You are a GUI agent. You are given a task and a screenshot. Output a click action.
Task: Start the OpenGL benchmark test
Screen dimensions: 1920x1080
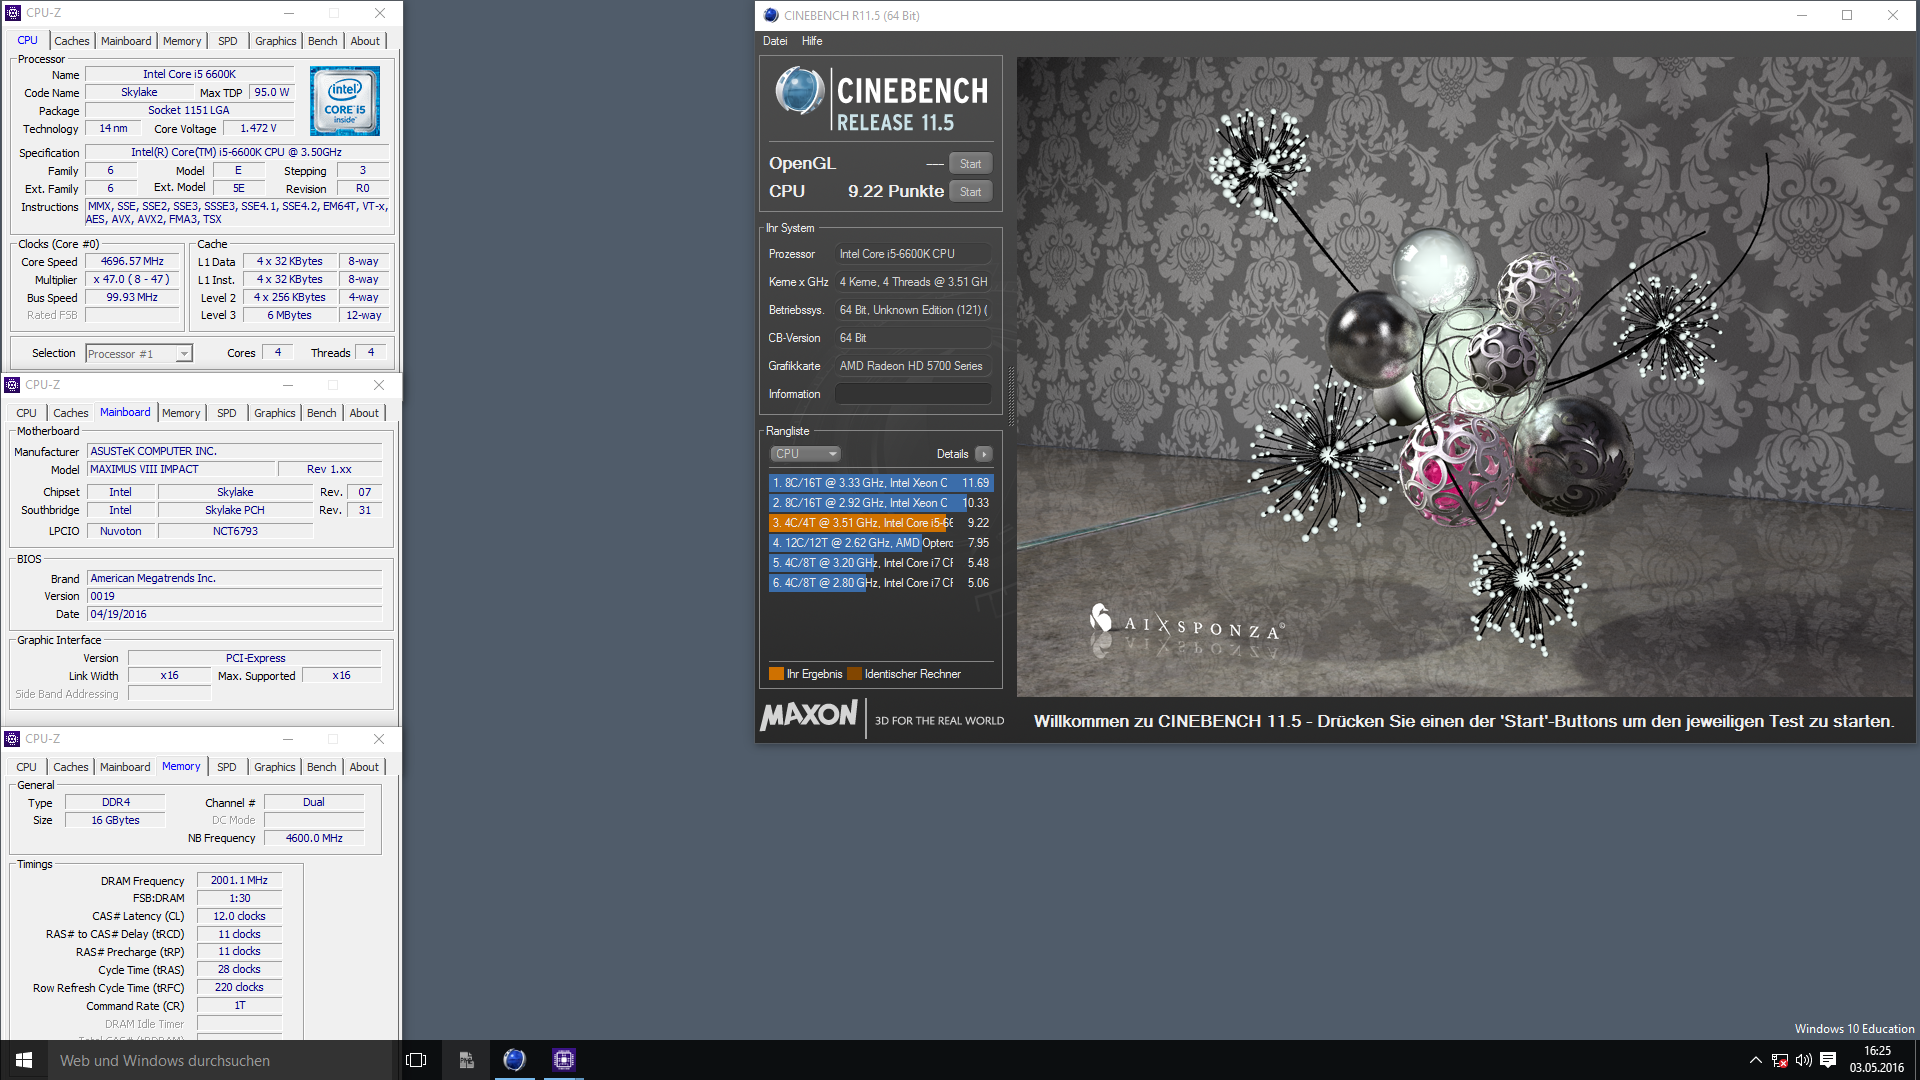[970, 164]
